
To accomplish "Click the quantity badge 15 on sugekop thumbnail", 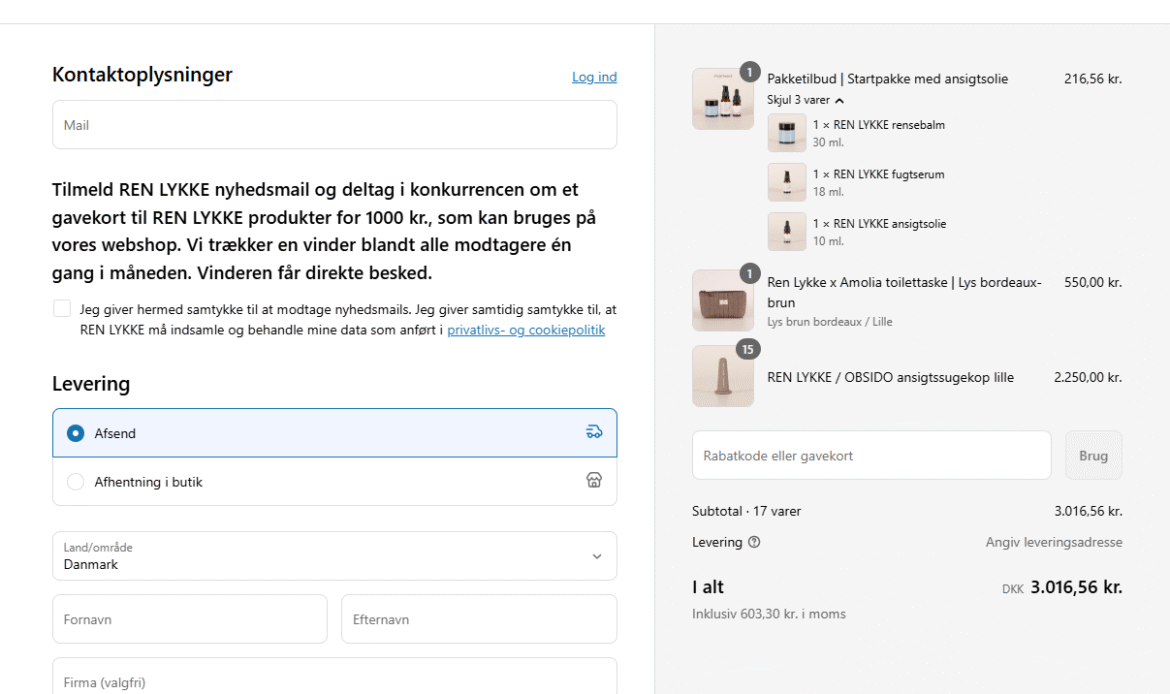I will click(748, 349).
